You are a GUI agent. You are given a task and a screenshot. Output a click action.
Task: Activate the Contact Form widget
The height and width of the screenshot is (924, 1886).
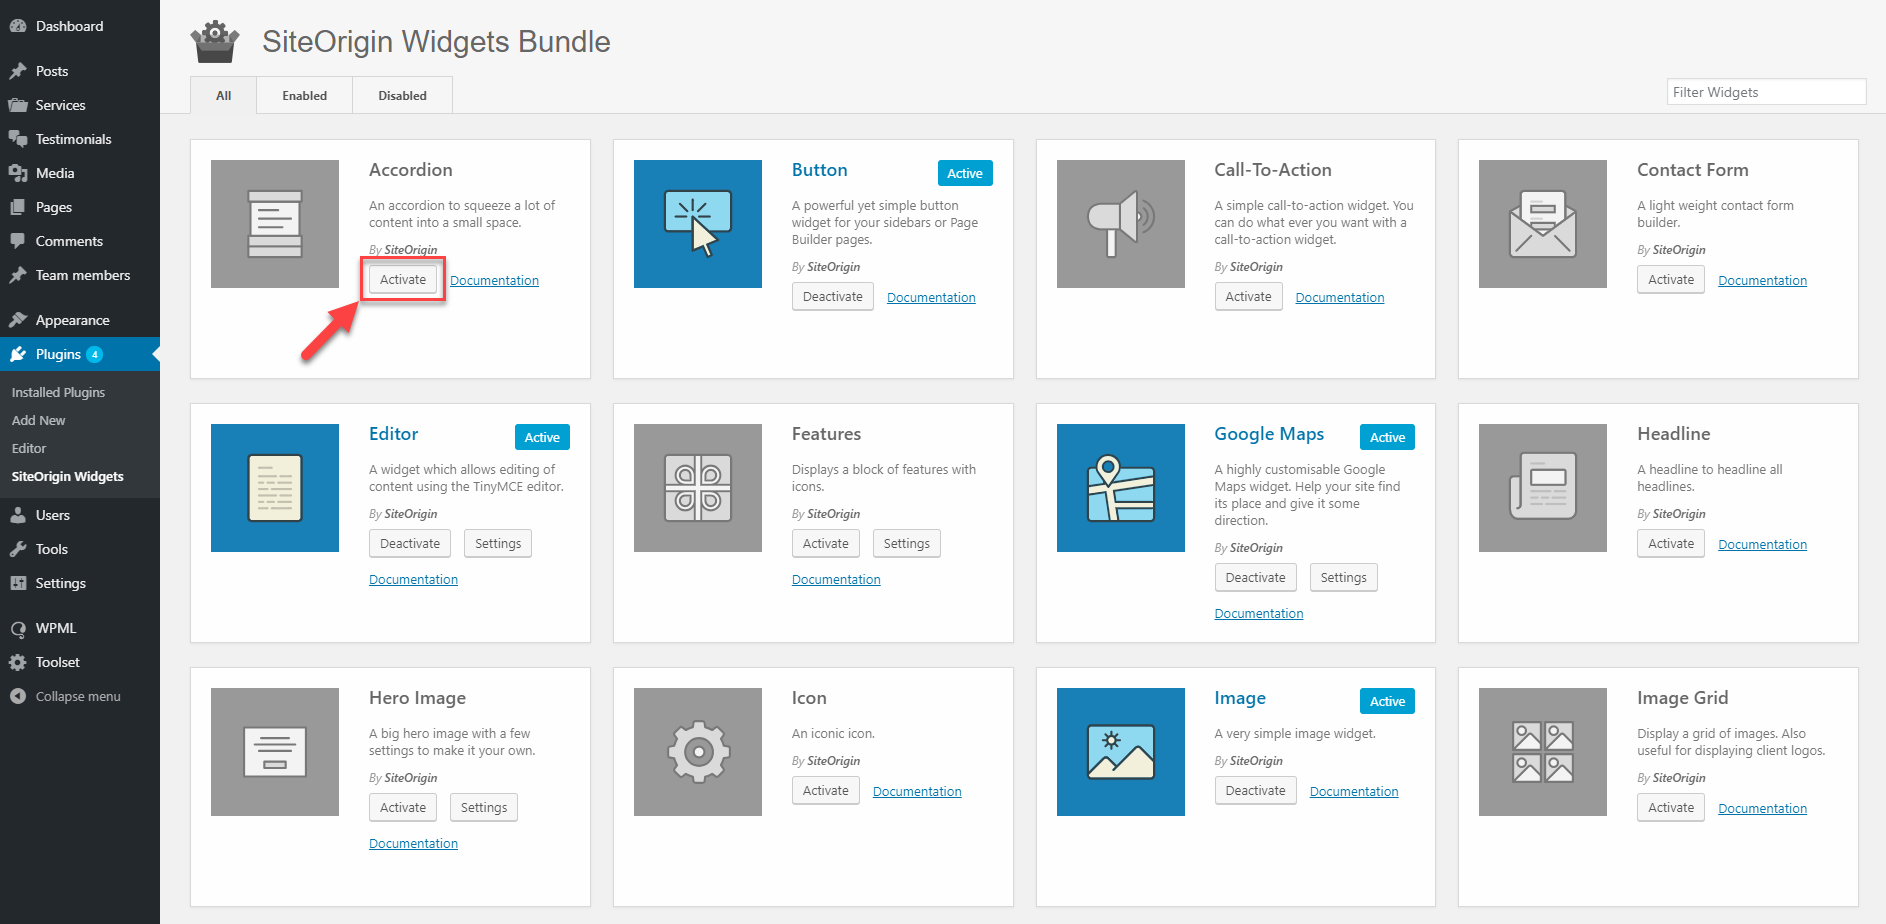[x=1671, y=280]
